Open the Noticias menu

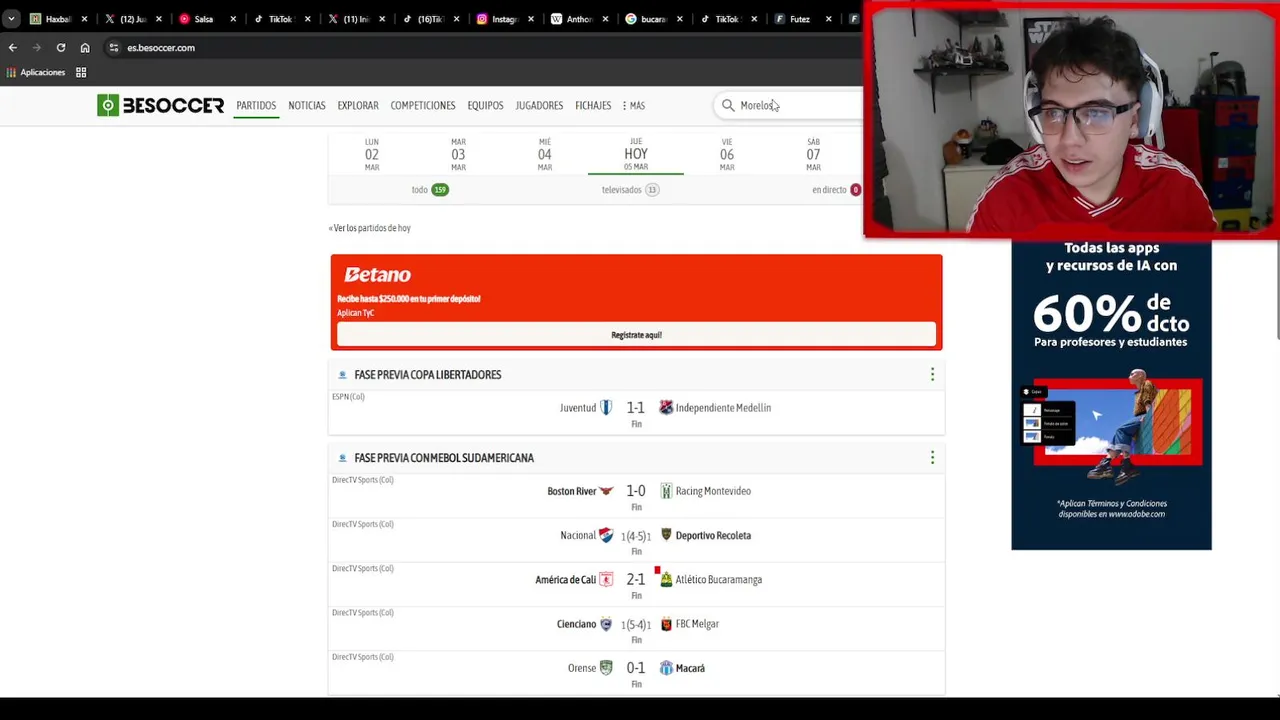click(307, 105)
